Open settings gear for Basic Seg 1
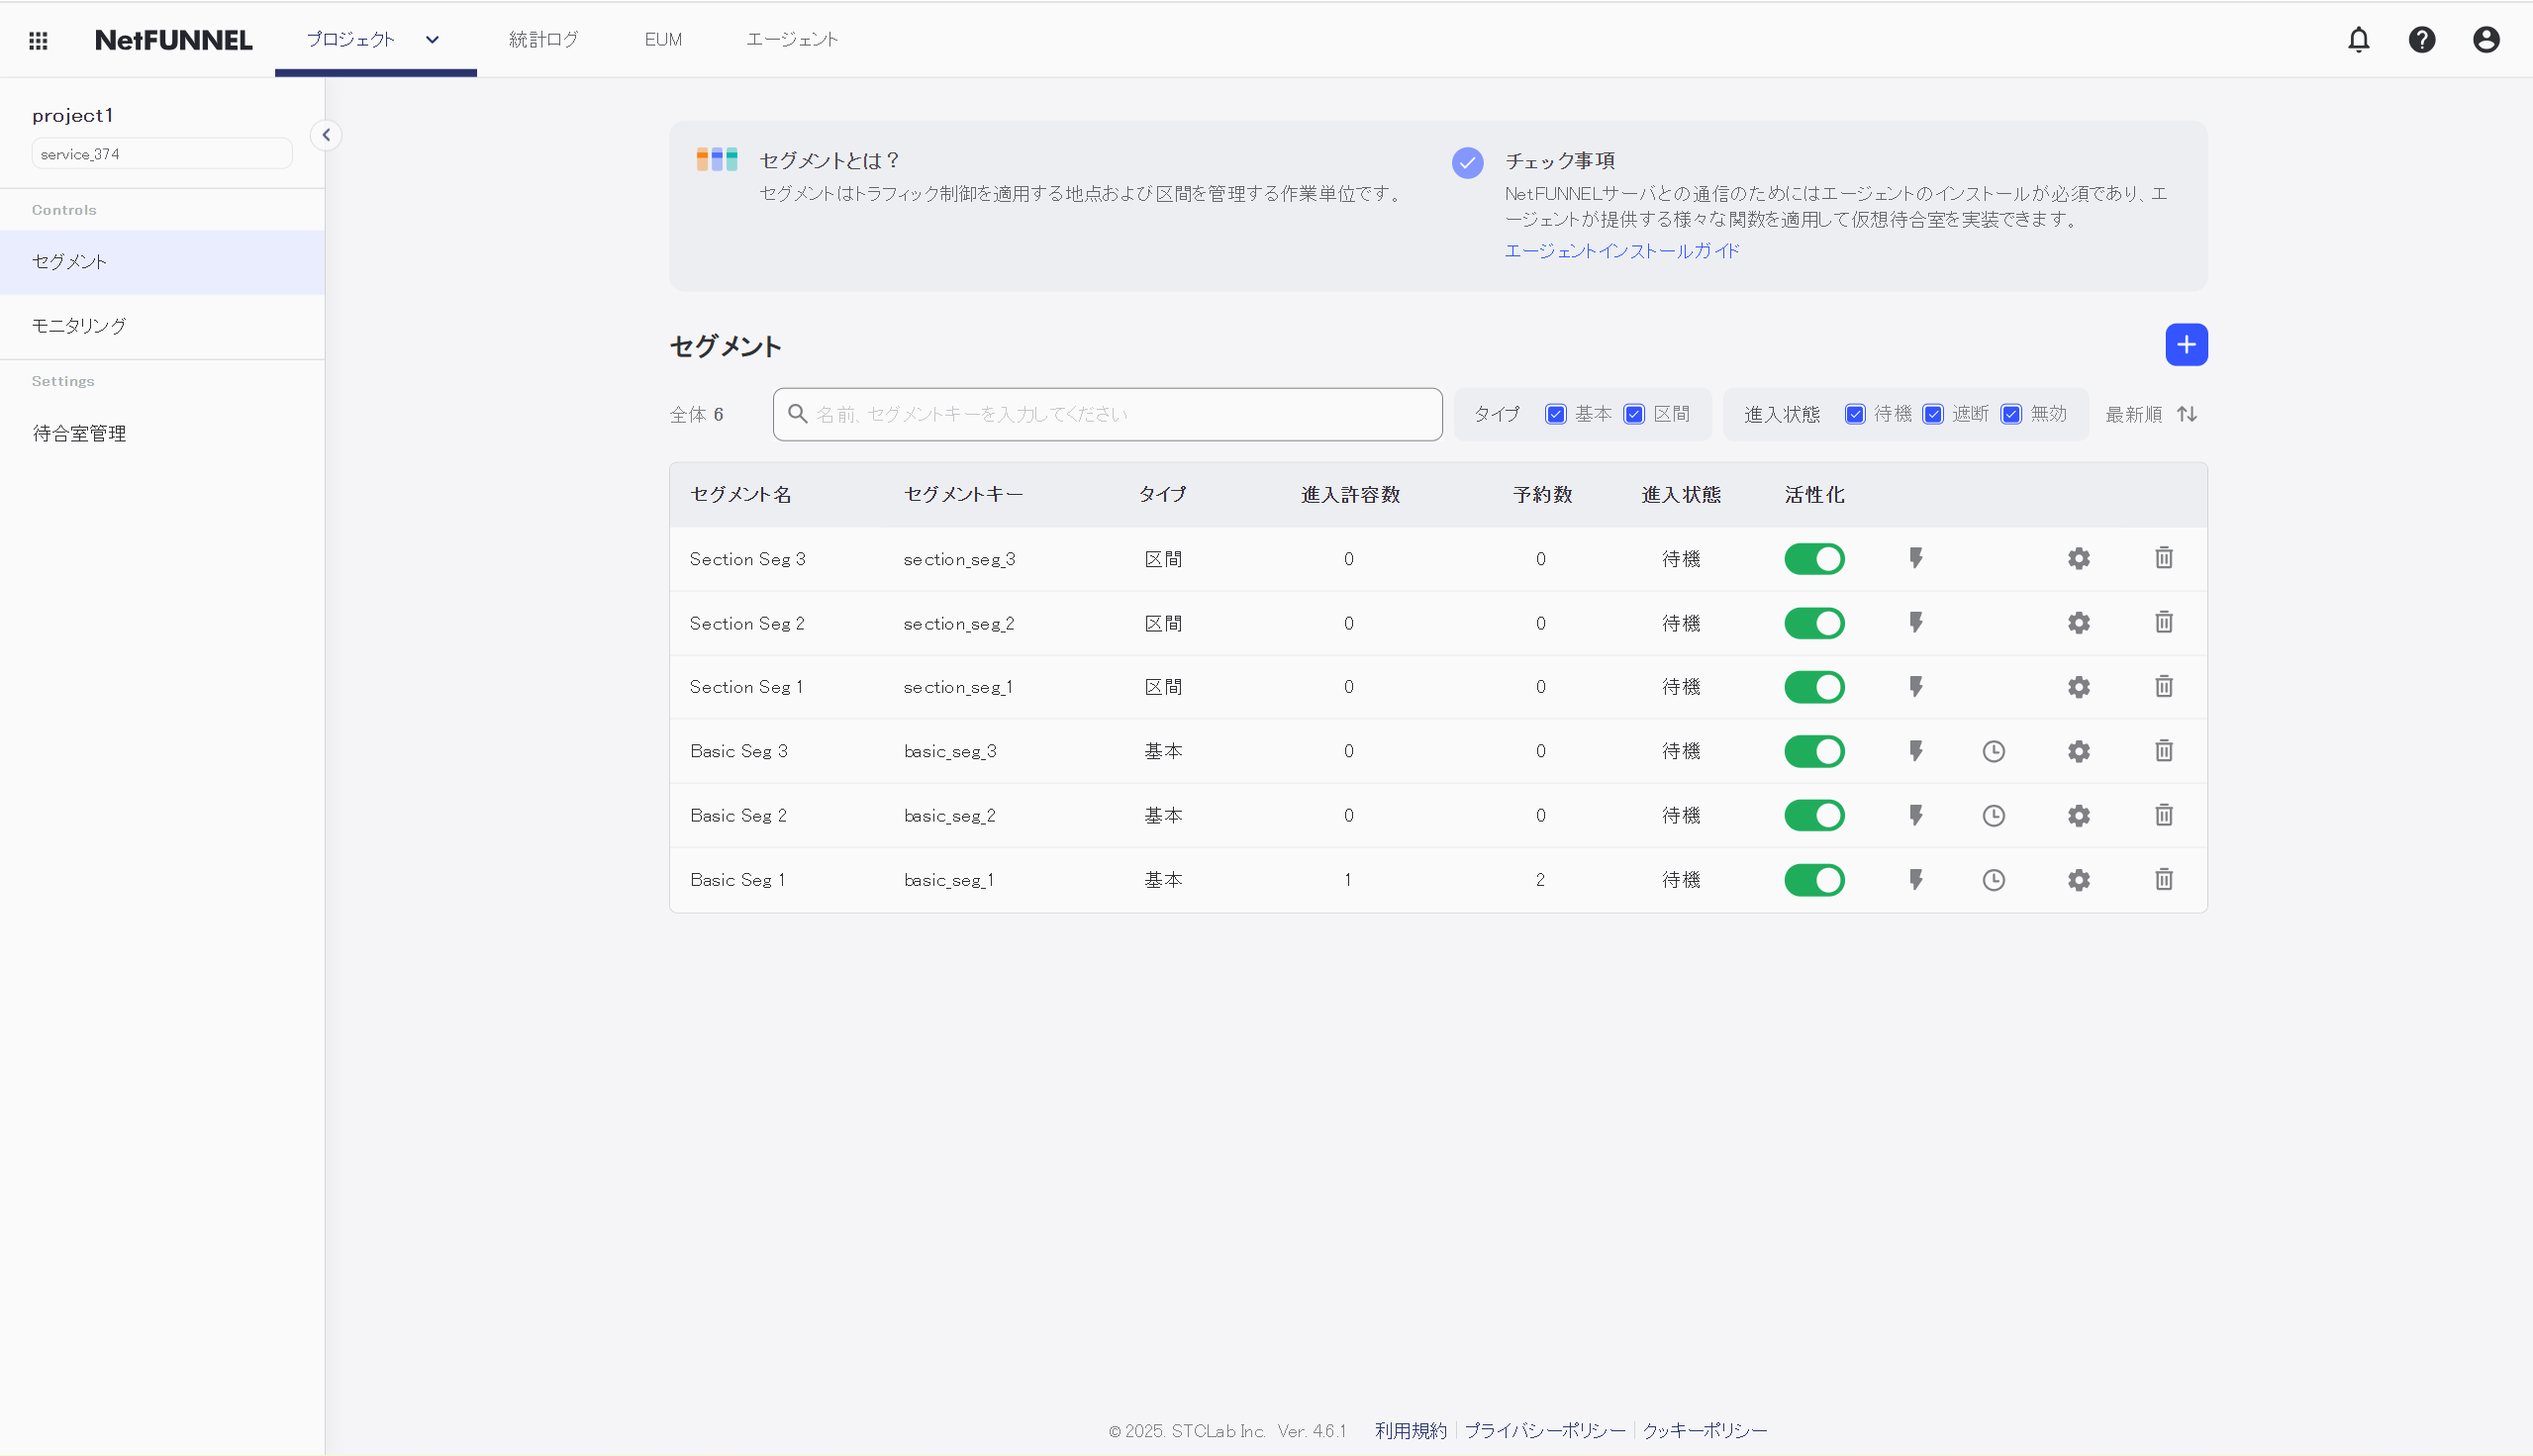 coord(2078,880)
